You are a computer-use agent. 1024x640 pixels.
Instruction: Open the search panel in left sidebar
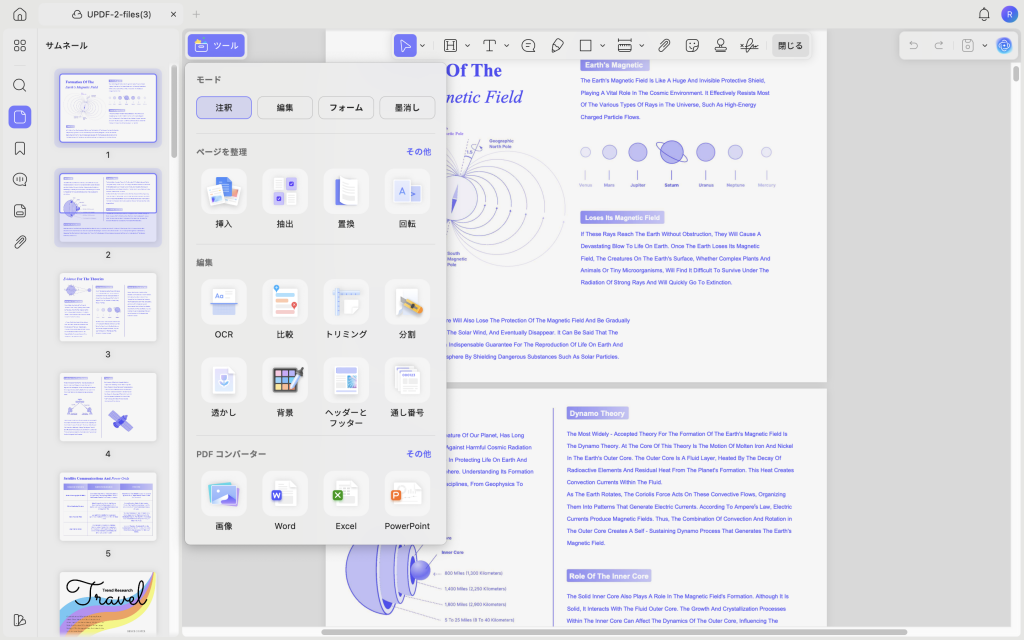(x=20, y=85)
